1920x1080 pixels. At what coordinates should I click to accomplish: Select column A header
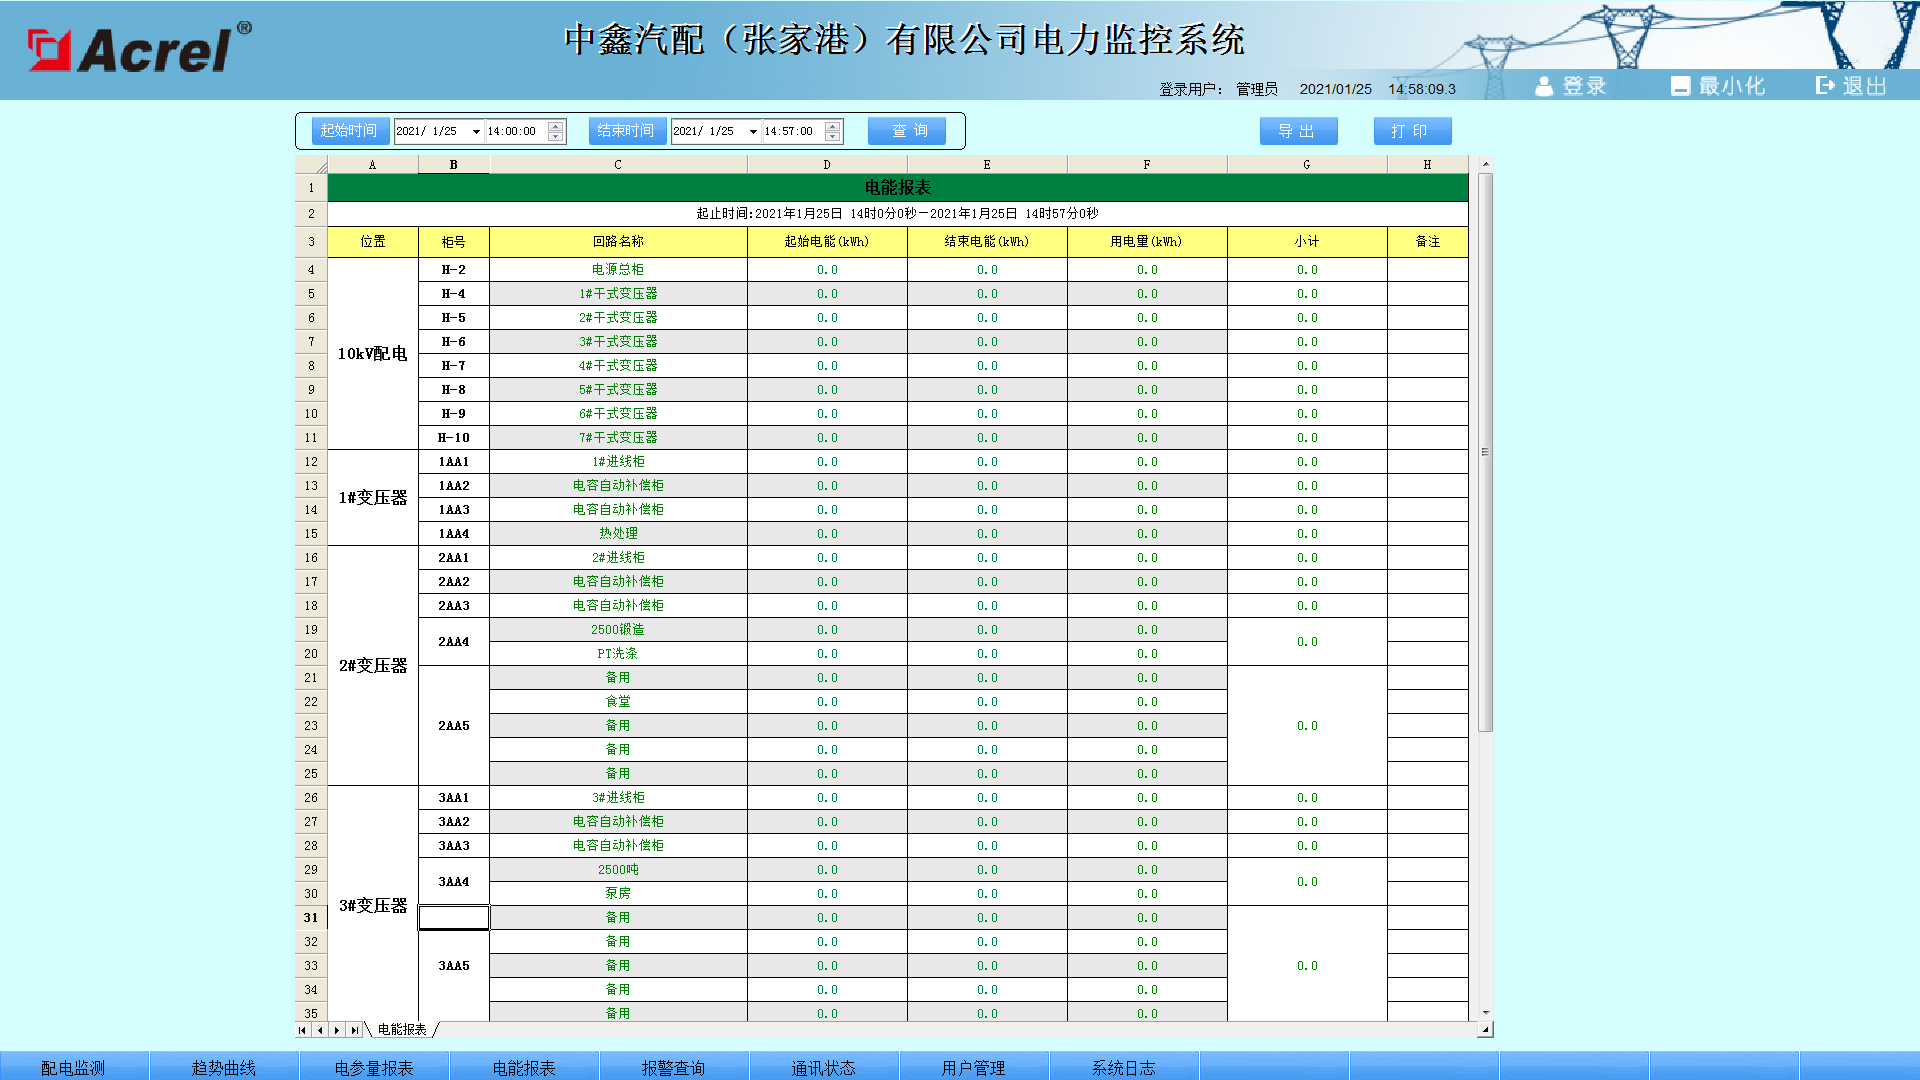pos(373,165)
